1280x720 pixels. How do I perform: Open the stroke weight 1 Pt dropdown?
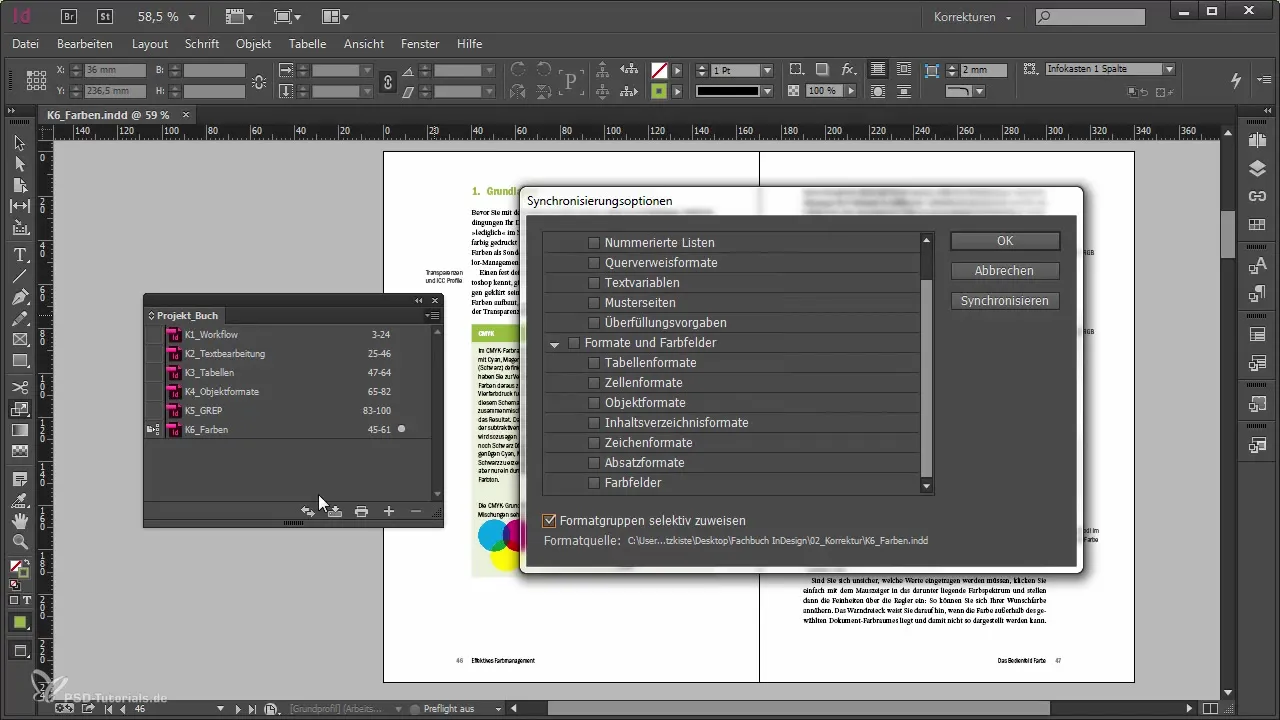767,70
